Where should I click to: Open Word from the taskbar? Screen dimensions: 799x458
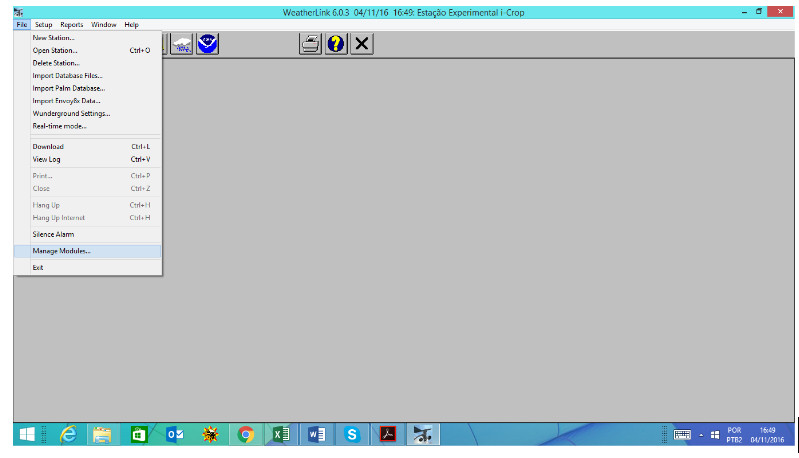pos(316,434)
